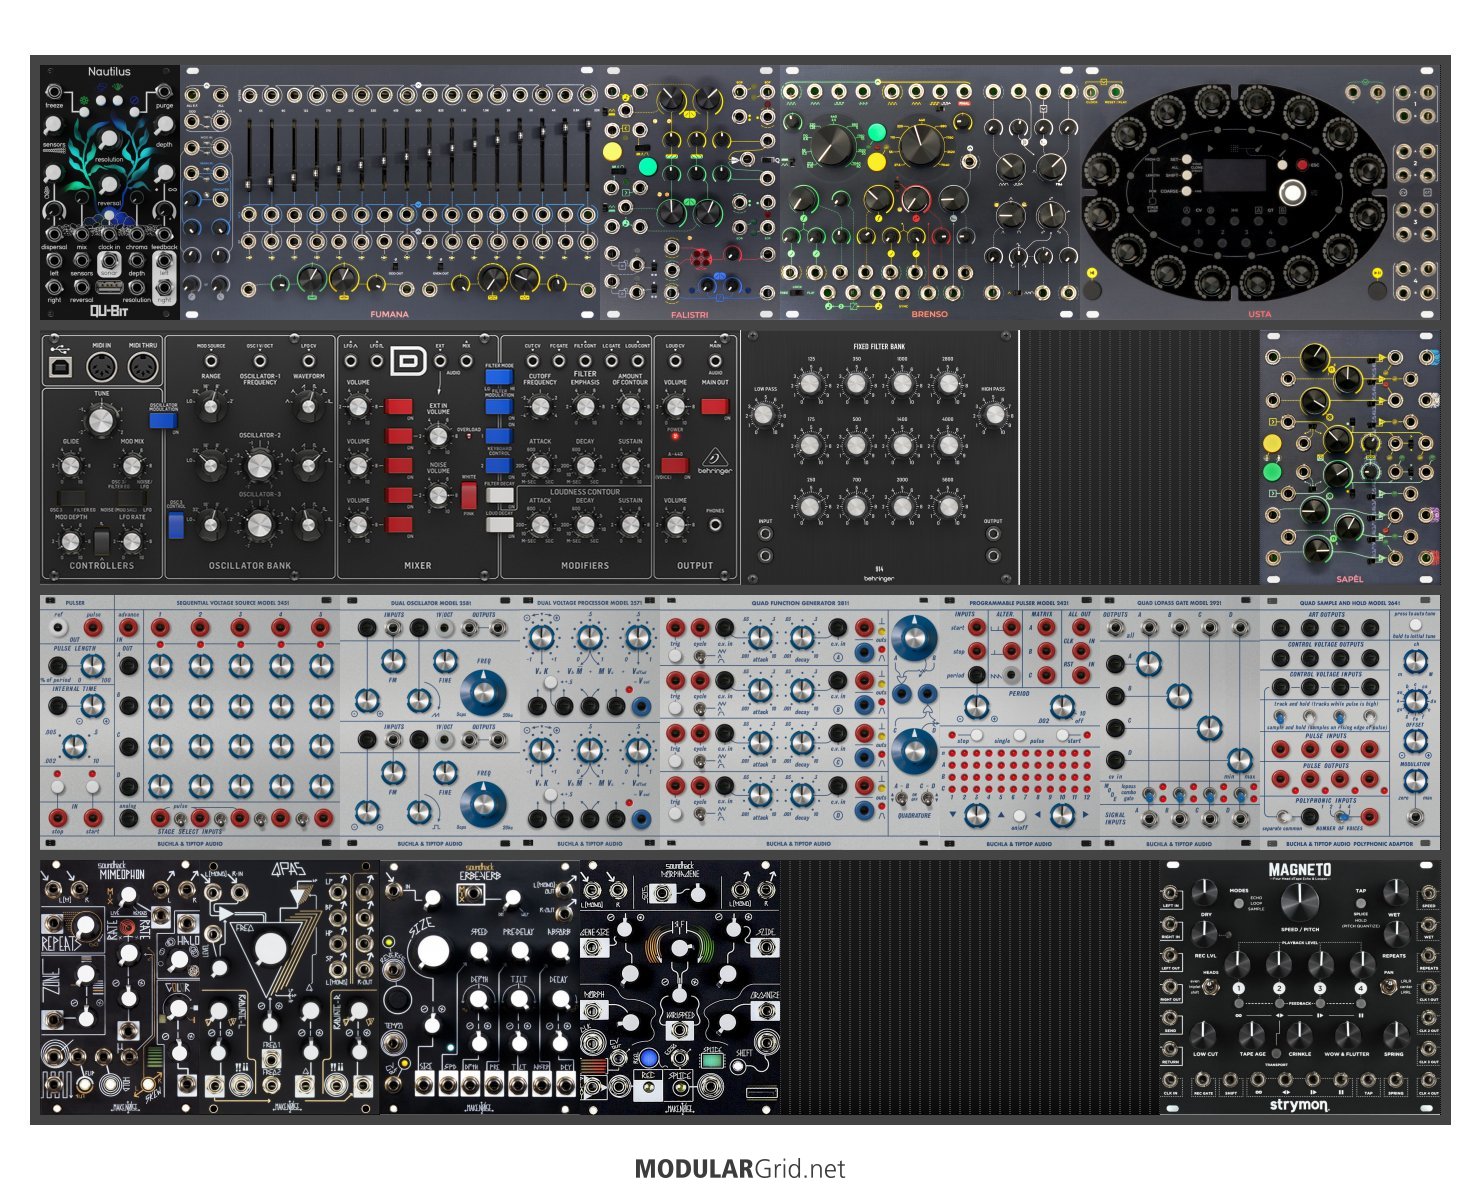1481x1190 pixels.
Task: Click the Cutoff Frequency knob
Action: tap(540, 406)
